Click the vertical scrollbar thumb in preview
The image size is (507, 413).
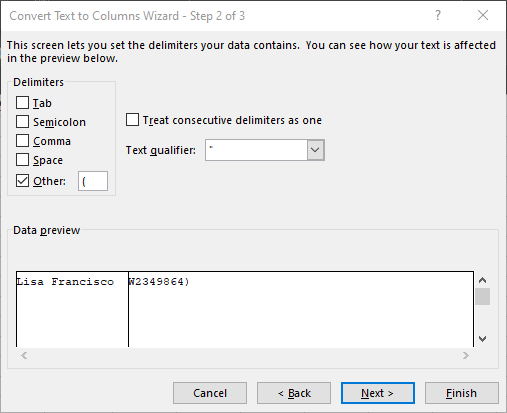[x=482, y=297]
